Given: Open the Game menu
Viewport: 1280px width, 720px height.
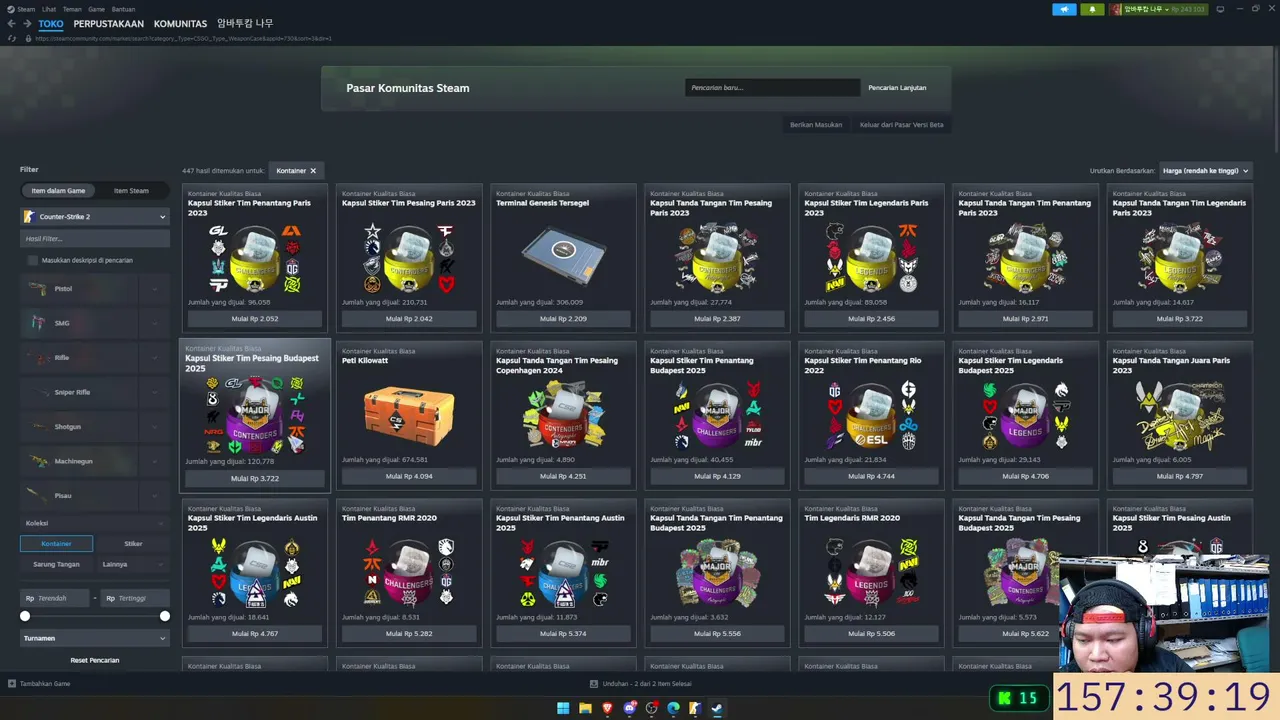Looking at the screenshot, I should (96, 9).
